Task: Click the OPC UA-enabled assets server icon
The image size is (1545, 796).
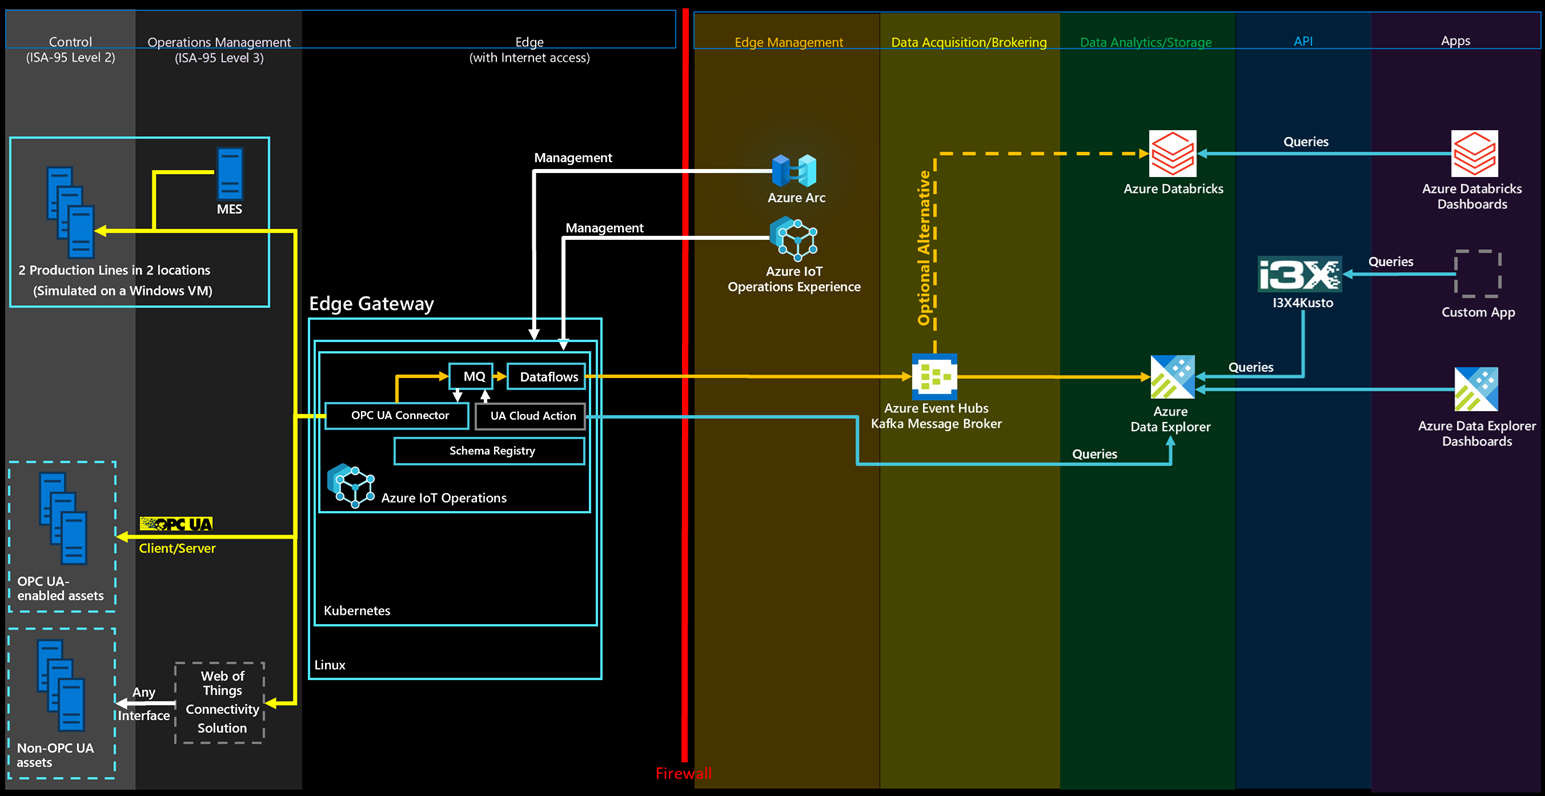Action: (x=63, y=518)
